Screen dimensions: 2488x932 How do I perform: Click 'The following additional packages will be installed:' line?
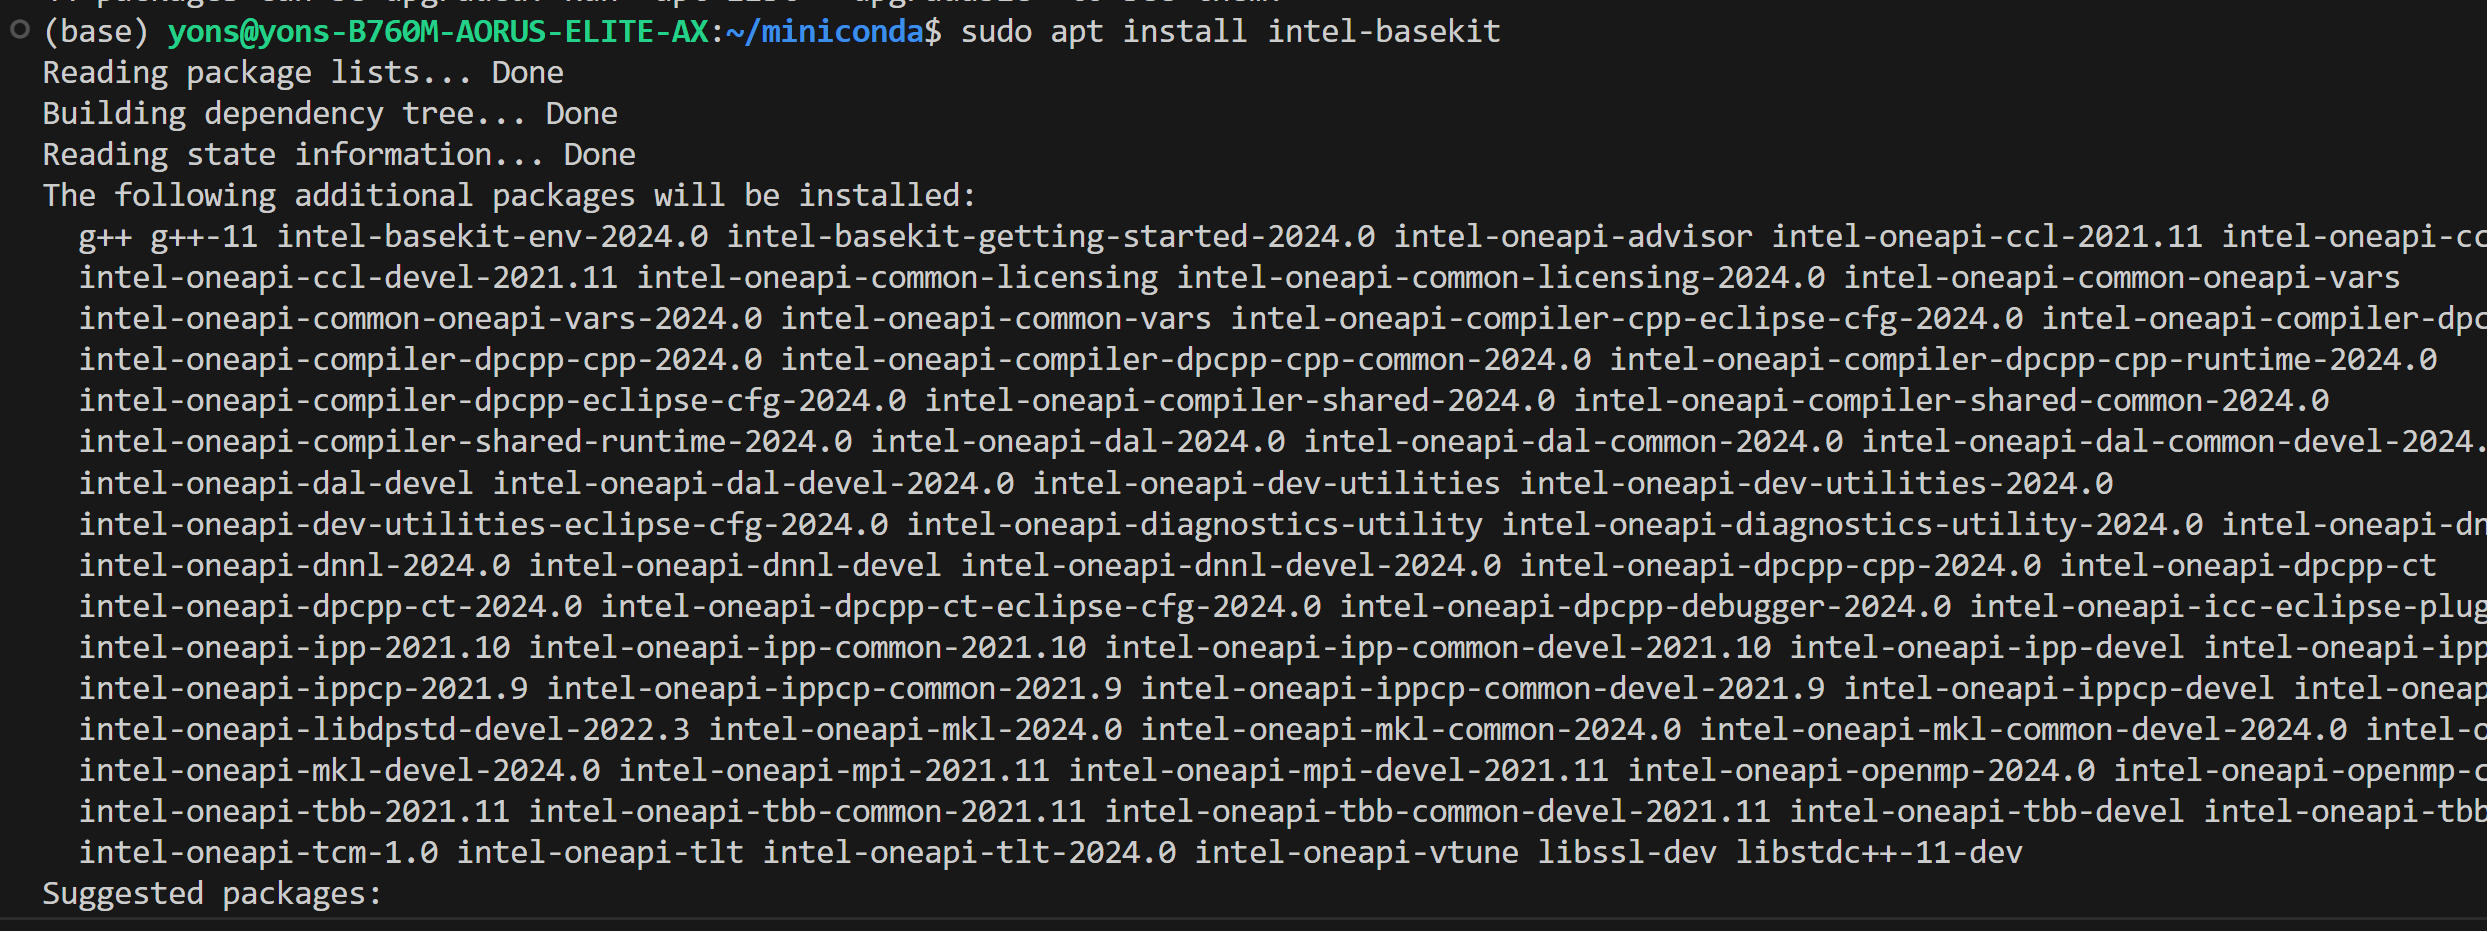[509, 196]
